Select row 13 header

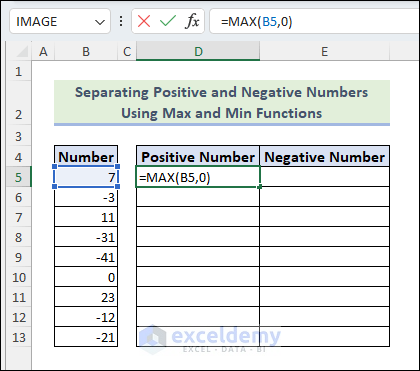19,337
